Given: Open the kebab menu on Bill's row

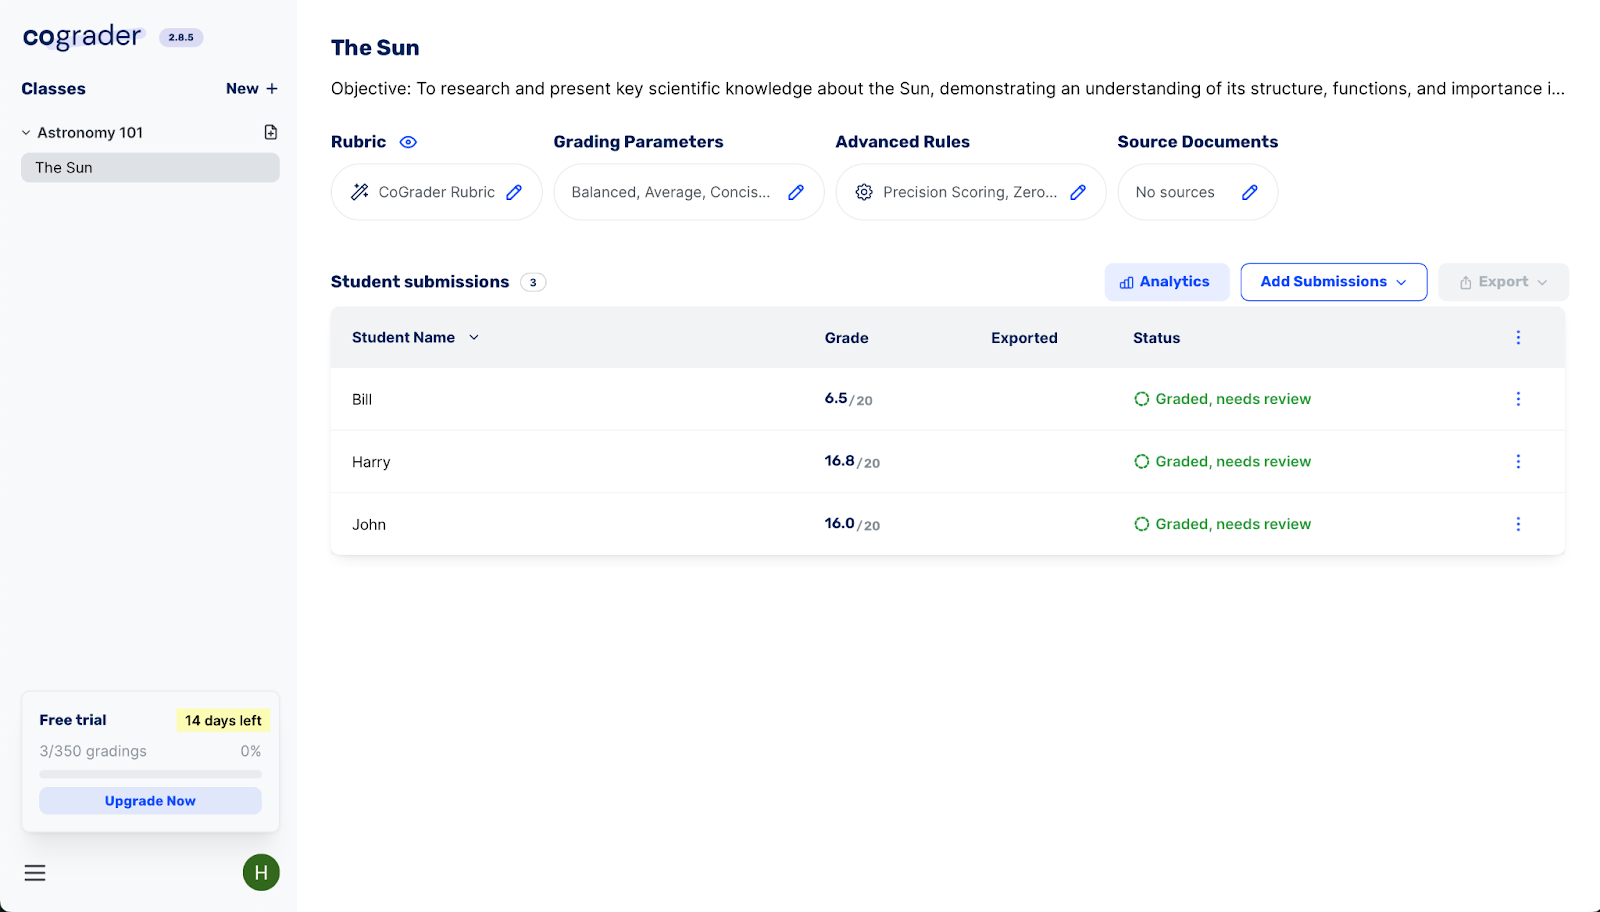Looking at the screenshot, I should point(1518,398).
